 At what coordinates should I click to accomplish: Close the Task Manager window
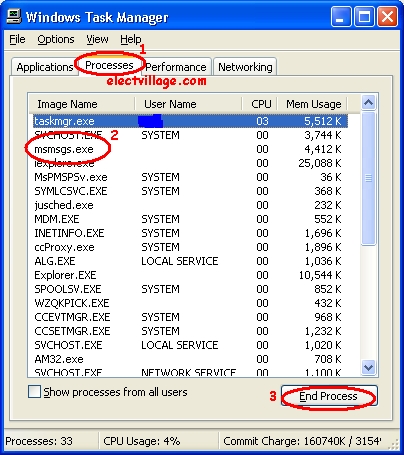pos(387,17)
